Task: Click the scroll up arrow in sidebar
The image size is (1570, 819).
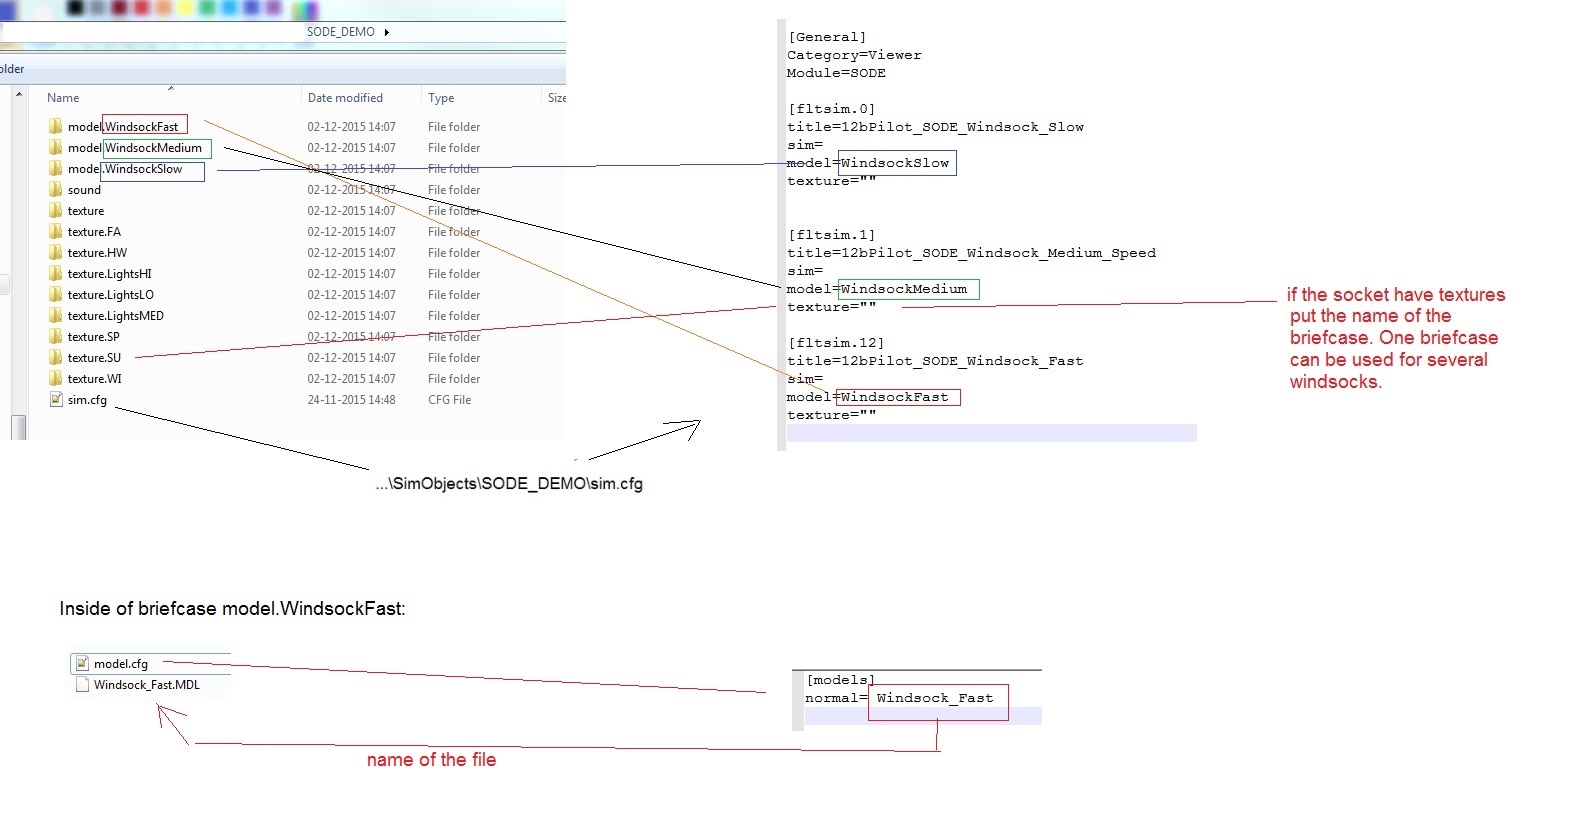Action: 18,94
